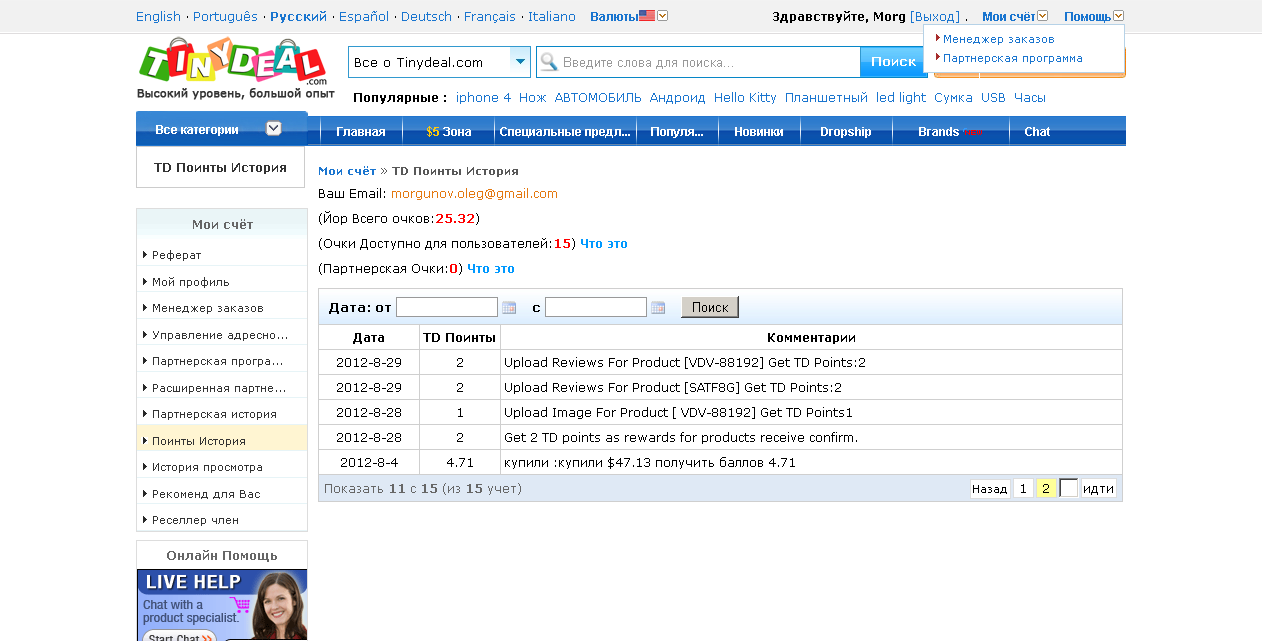Expand the Все категории menu

coord(221,129)
